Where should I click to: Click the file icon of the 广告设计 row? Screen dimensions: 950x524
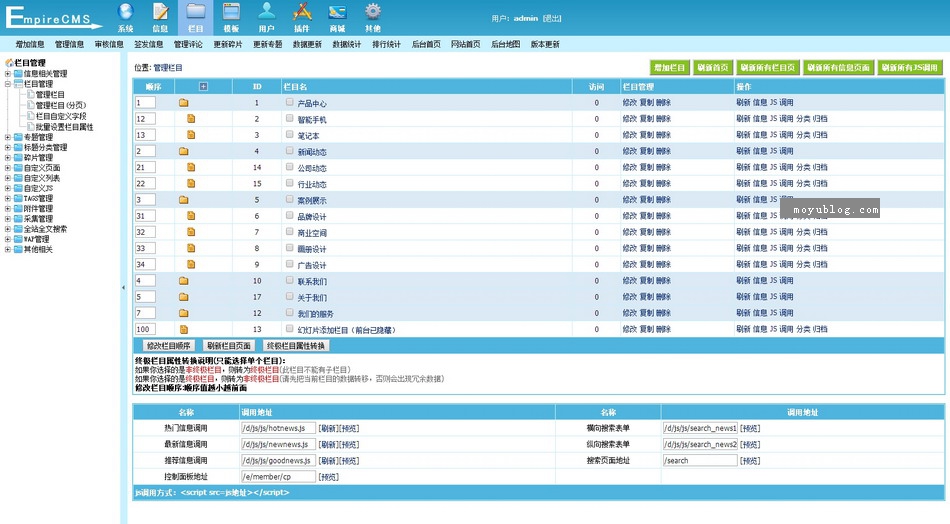(x=191, y=264)
